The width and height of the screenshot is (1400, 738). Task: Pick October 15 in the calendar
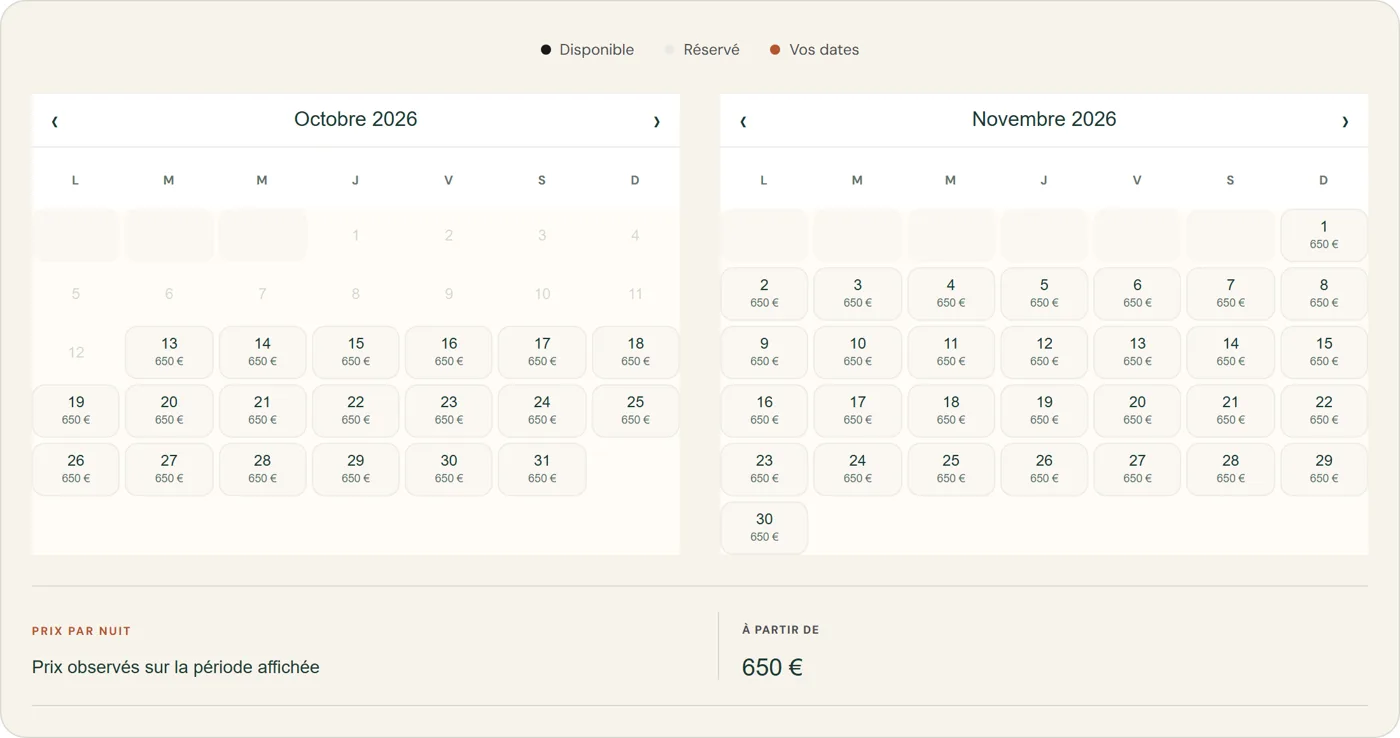[x=356, y=352]
